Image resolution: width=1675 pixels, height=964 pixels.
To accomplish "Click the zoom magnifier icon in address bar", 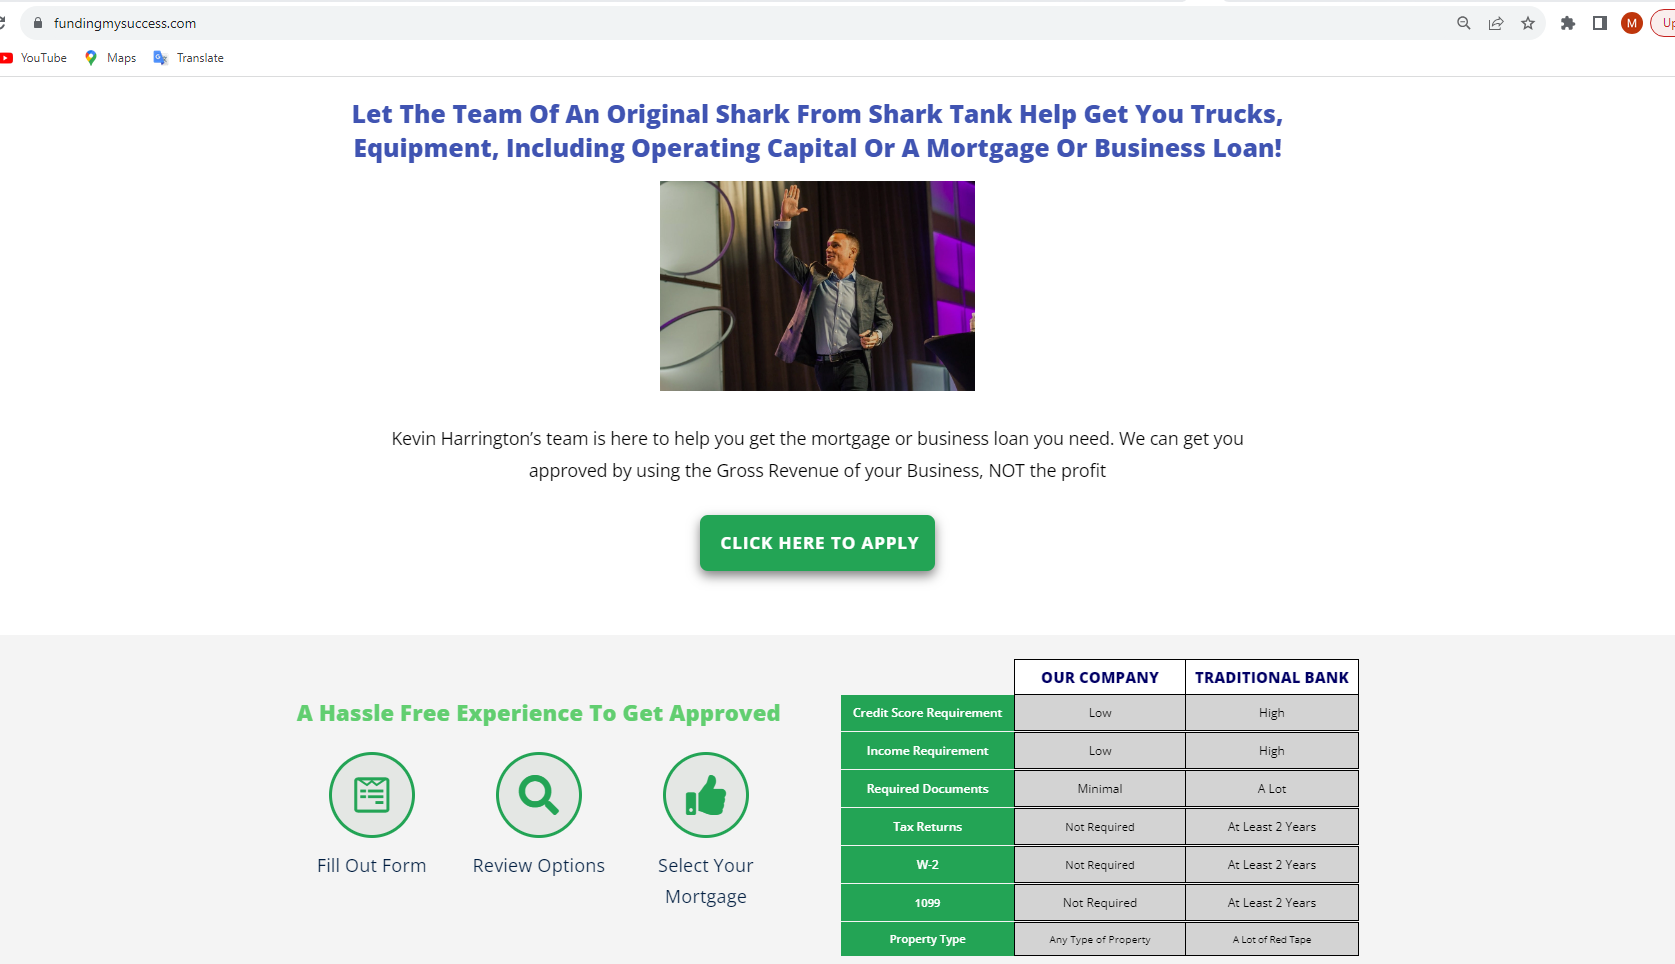I will [1463, 23].
